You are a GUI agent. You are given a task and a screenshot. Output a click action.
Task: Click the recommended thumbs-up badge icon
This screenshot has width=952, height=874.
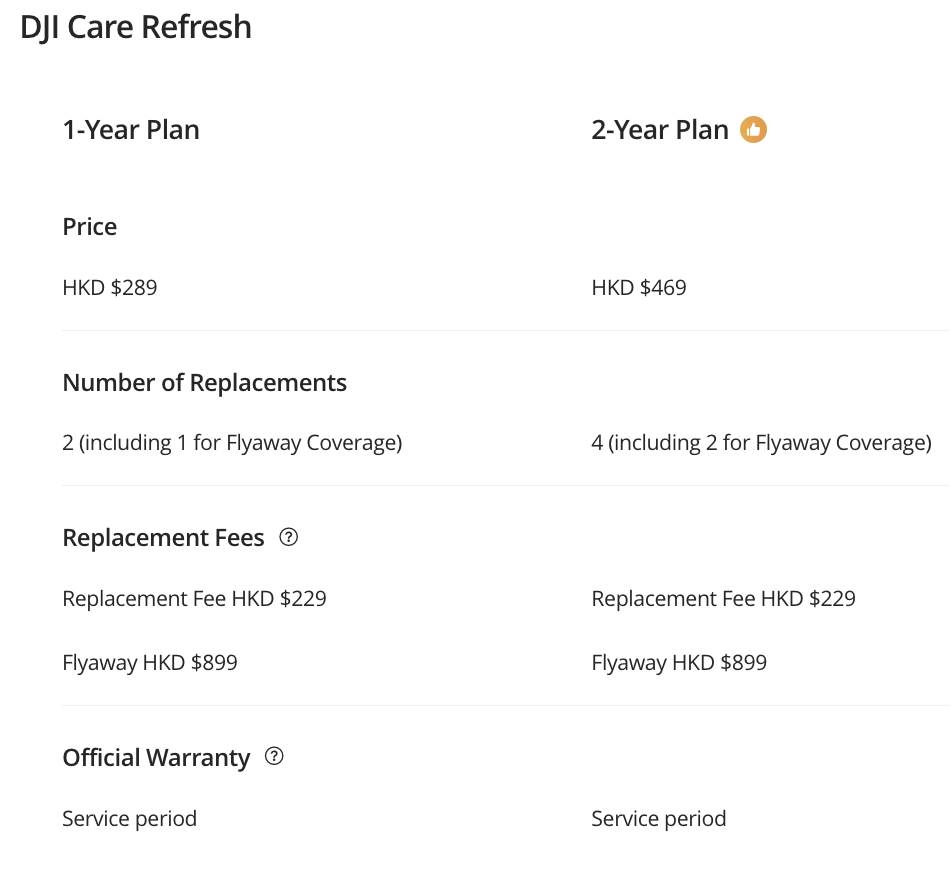[x=753, y=130]
